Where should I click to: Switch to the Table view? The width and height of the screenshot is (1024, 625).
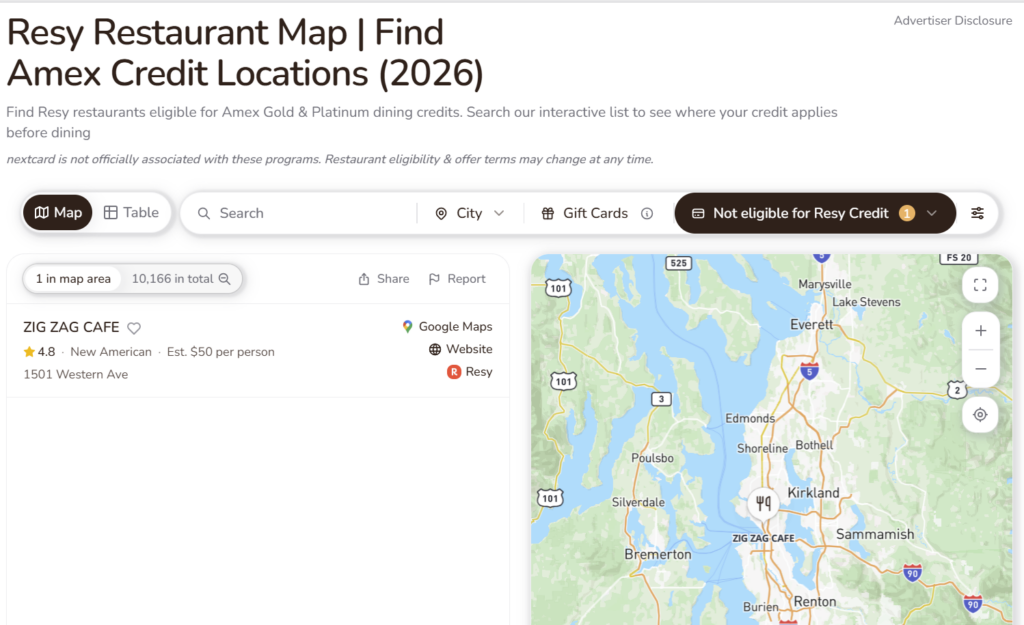131,213
